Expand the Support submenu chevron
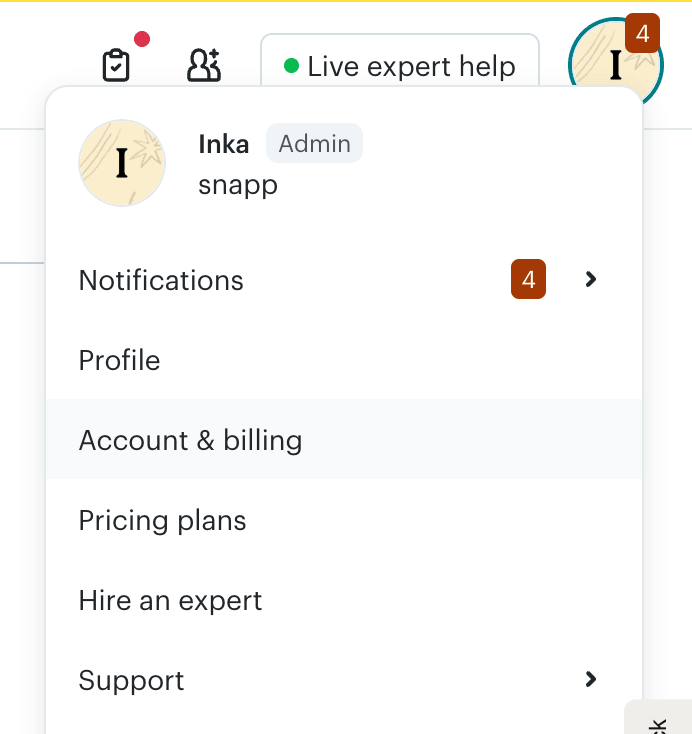Screen dimensions: 692x734 (x=591, y=679)
